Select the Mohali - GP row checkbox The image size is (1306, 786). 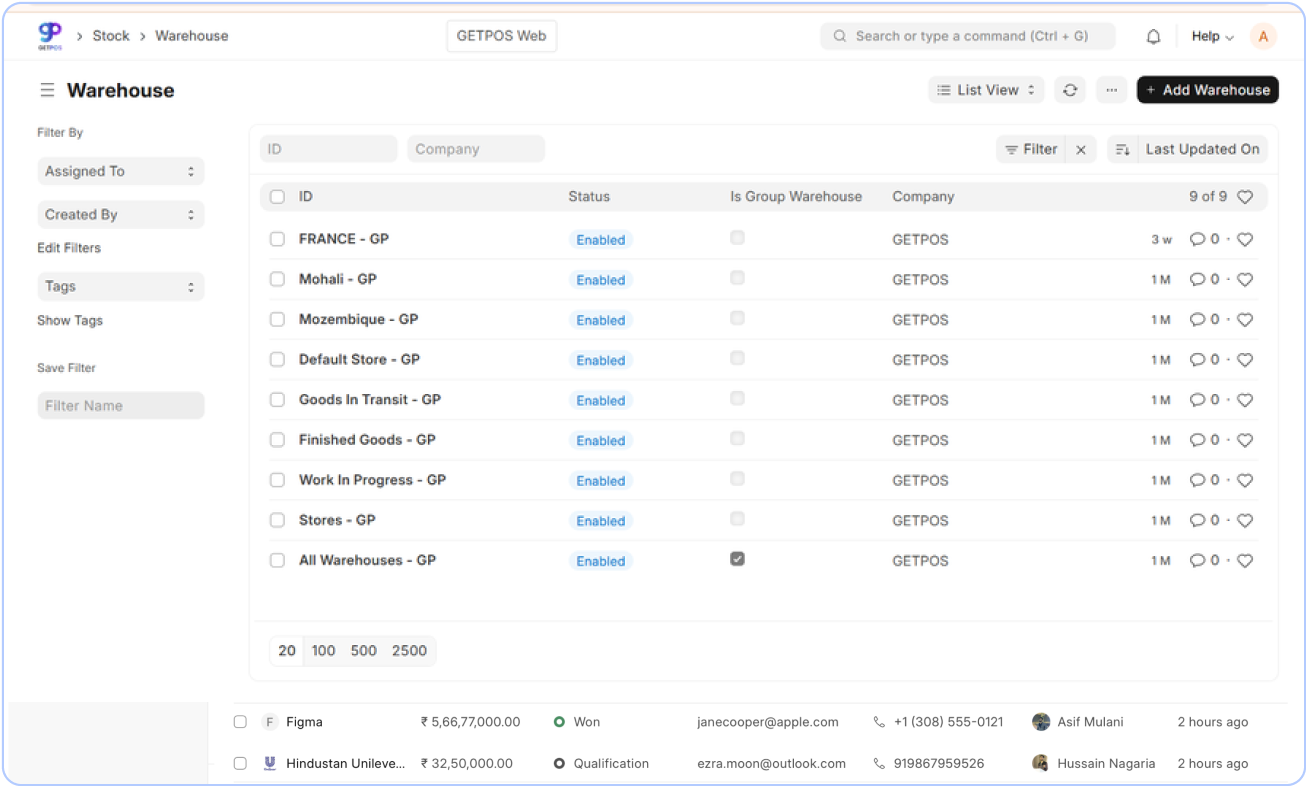tap(277, 280)
